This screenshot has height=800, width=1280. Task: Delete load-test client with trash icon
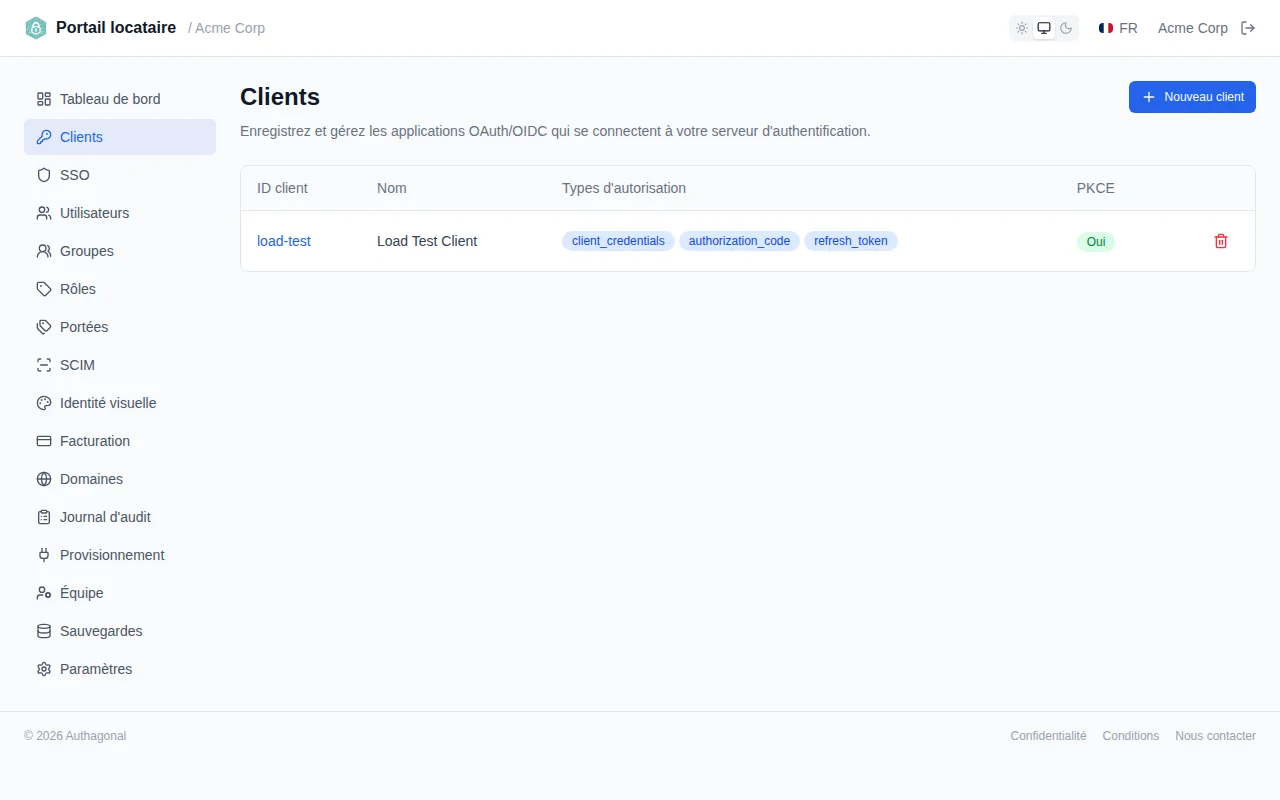[x=1221, y=241]
